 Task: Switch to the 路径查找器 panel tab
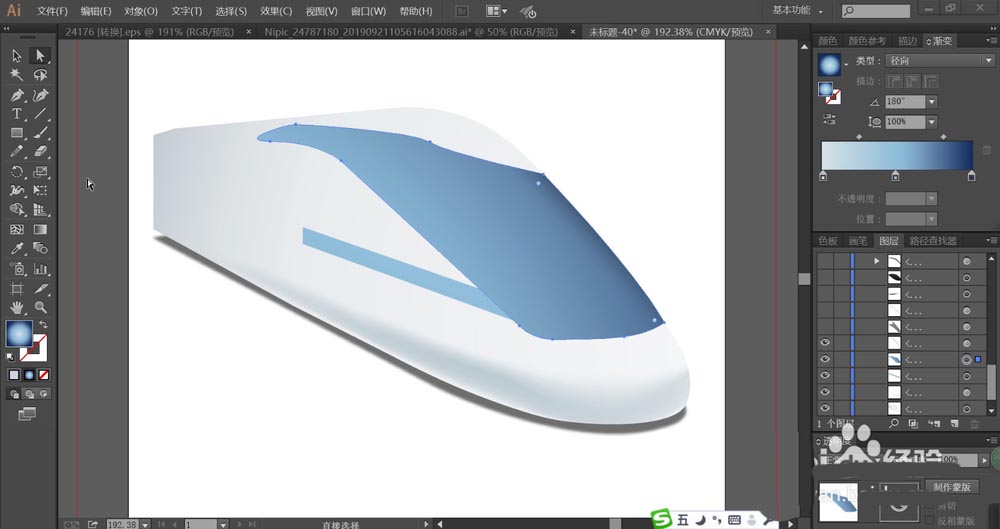tap(933, 241)
